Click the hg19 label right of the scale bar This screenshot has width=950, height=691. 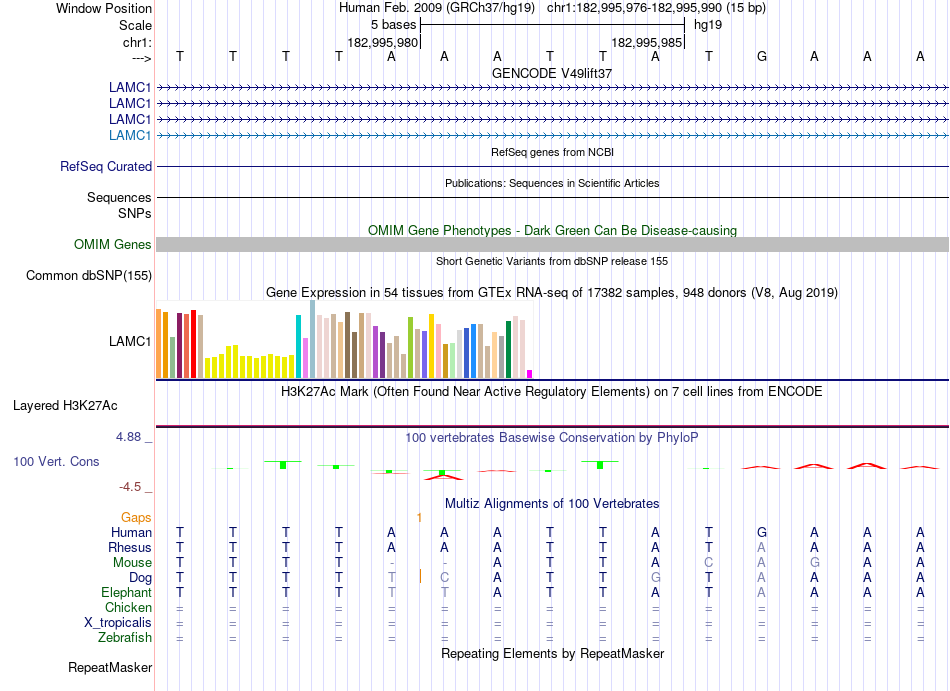[x=708, y=25]
